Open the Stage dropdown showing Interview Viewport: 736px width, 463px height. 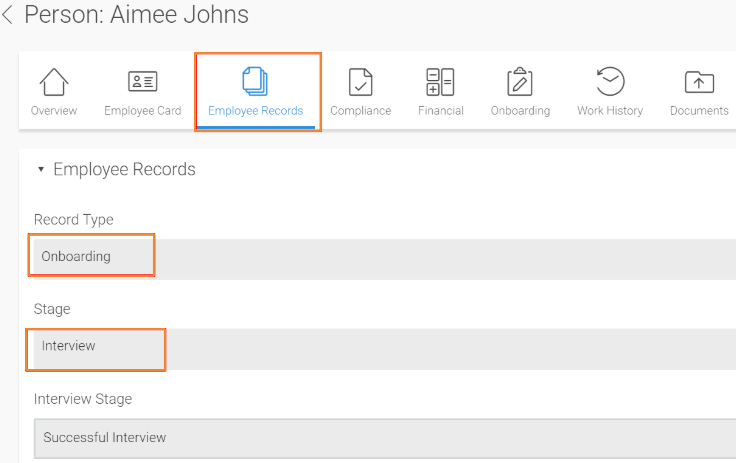[380, 346]
